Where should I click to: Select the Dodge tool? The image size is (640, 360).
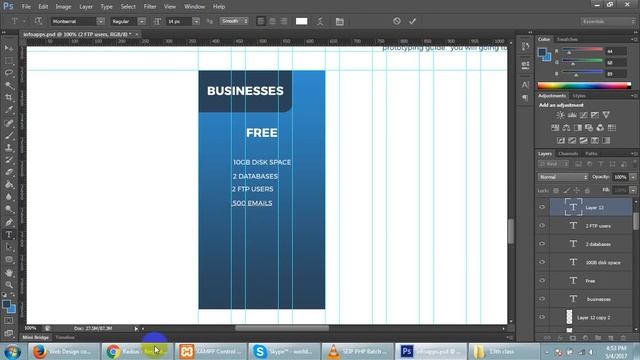coord(9,210)
